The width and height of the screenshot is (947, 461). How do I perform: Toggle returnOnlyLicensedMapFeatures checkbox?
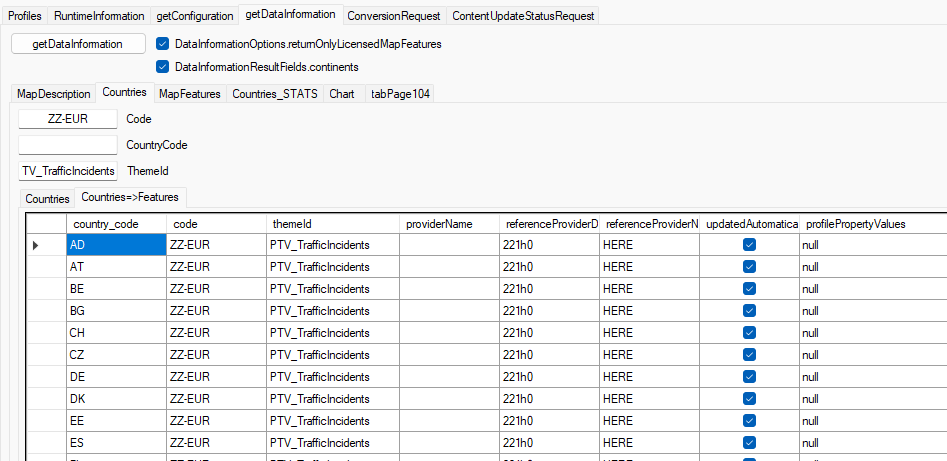[x=164, y=44]
